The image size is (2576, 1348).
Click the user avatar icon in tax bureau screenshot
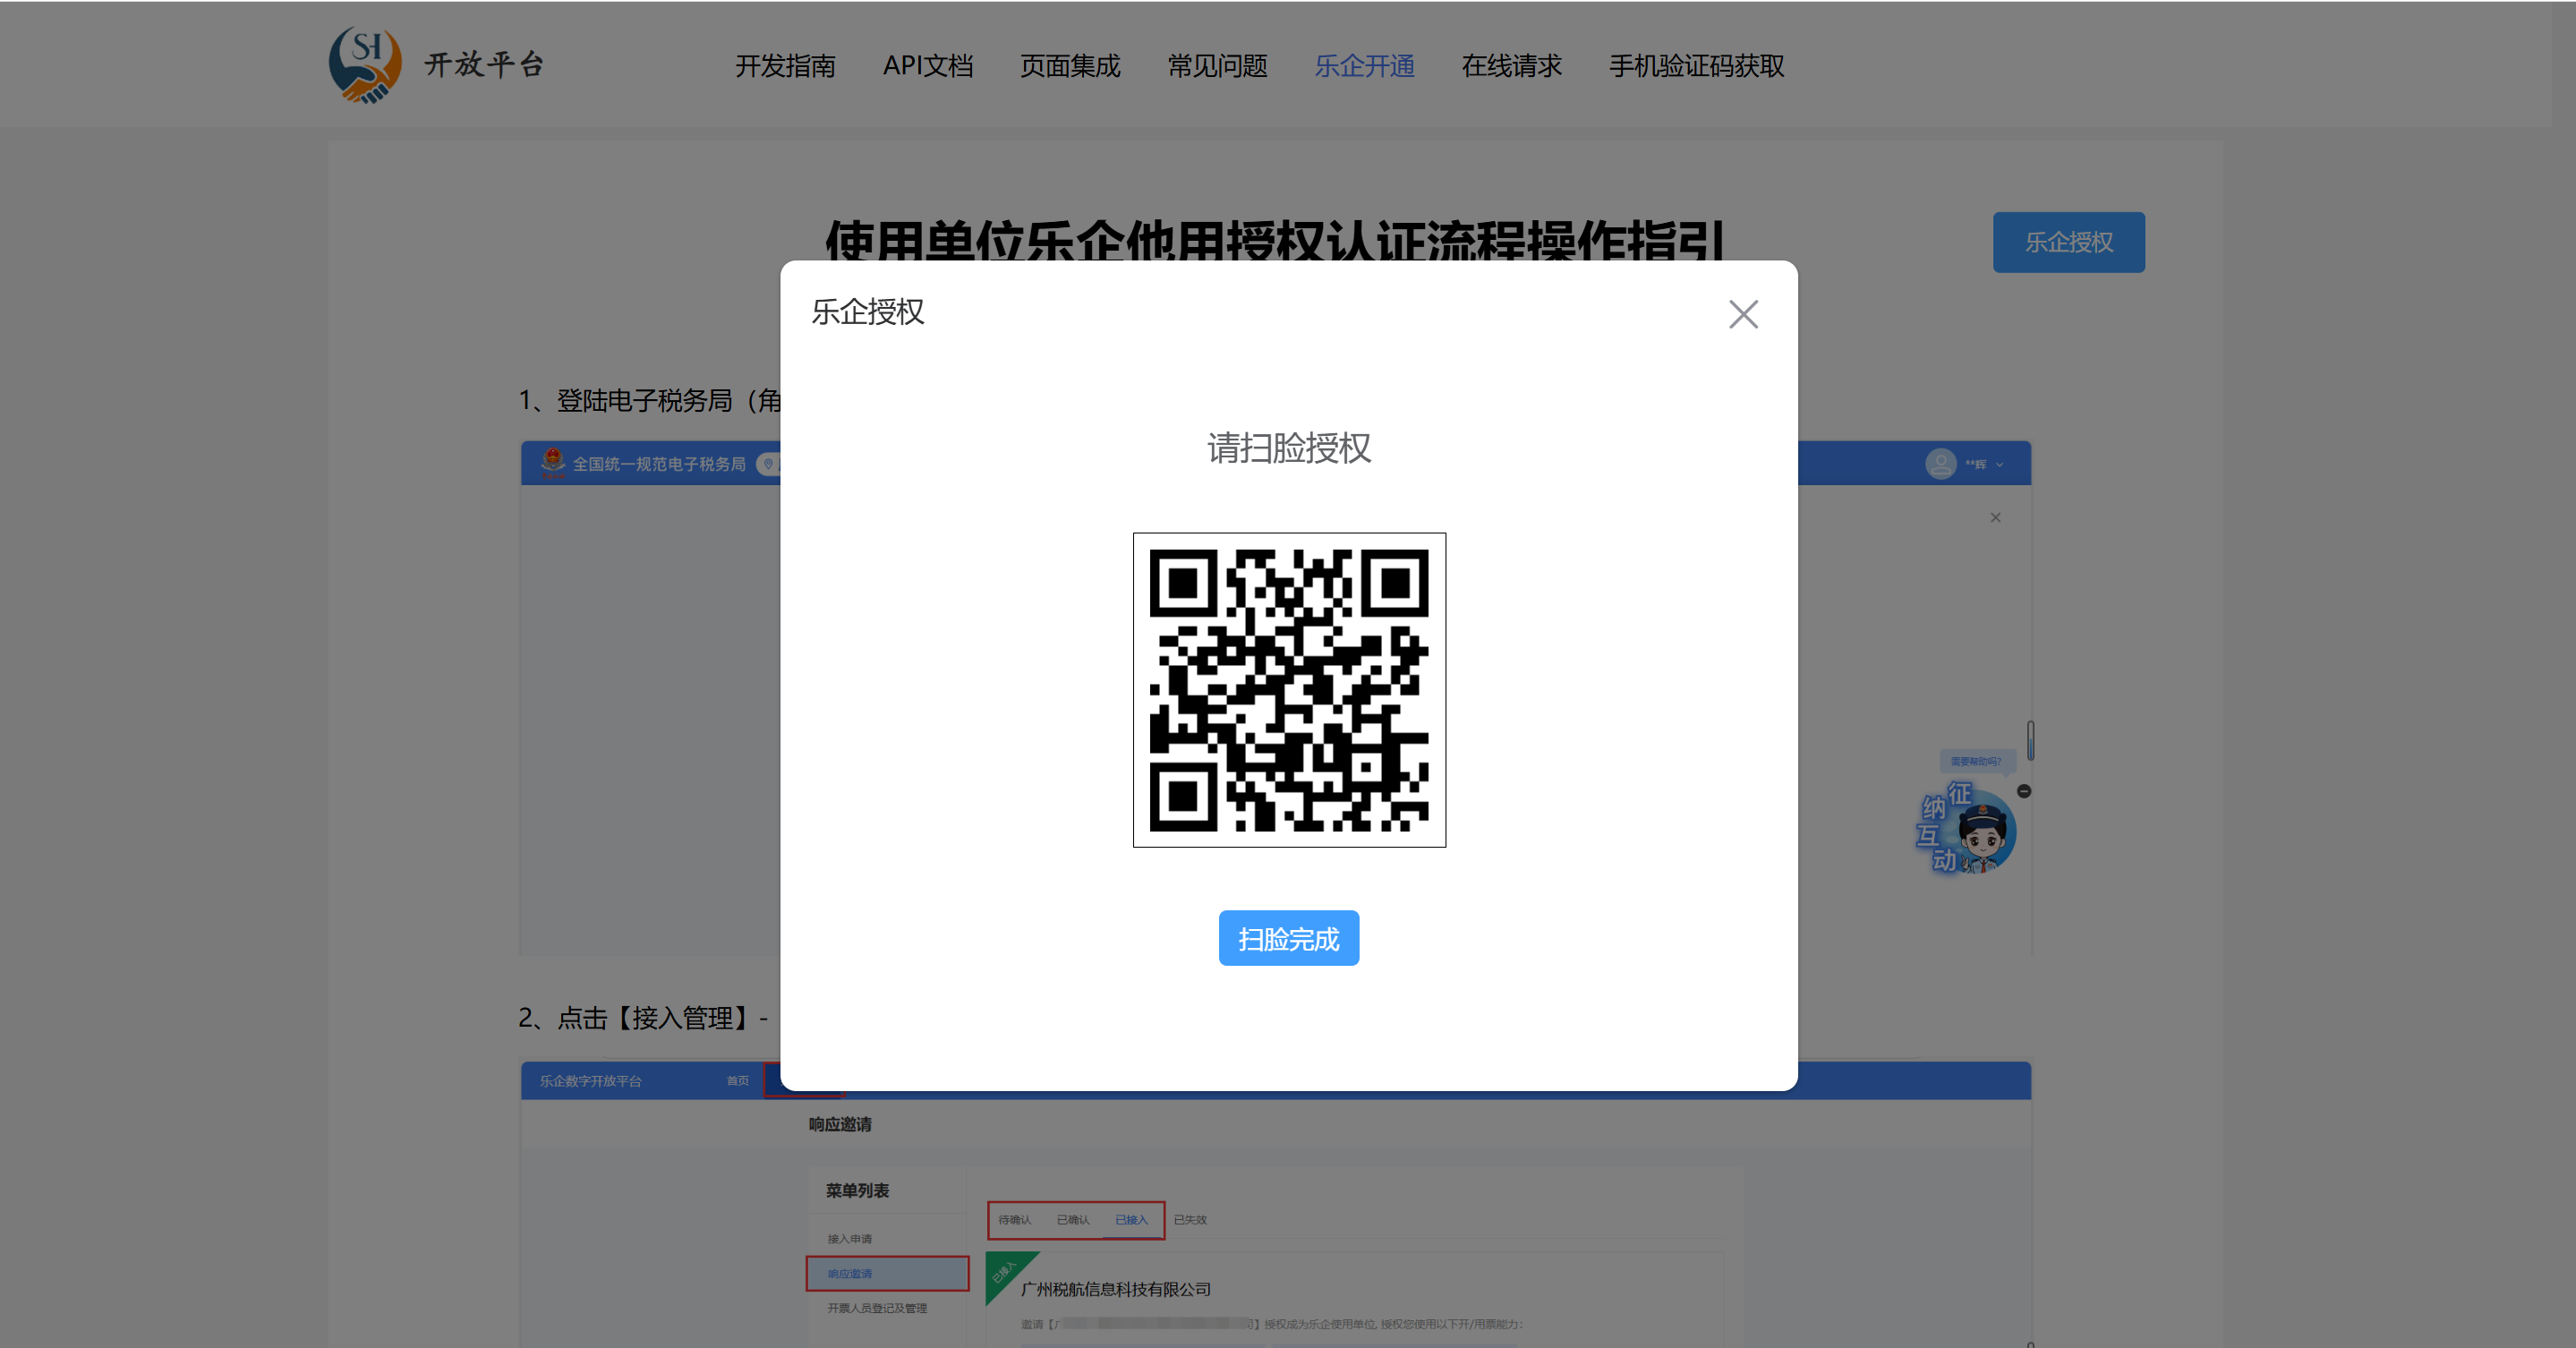click(1940, 464)
